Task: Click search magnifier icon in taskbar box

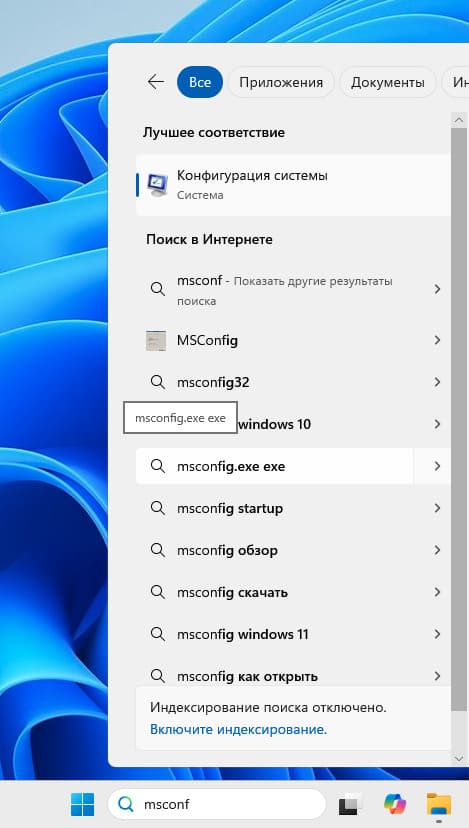Action: click(x=126, y=804)
